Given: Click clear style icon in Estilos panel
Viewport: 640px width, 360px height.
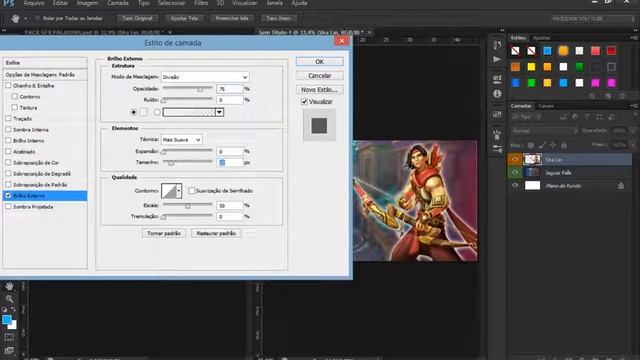Looking at the screenshot, I should point(592,96).
